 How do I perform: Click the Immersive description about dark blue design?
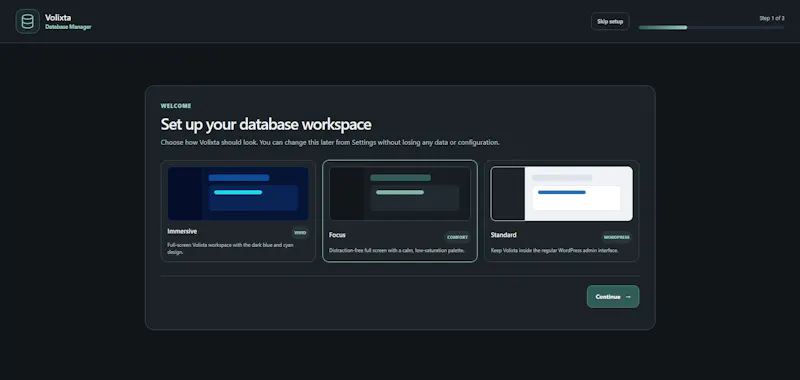pos(231,248)
